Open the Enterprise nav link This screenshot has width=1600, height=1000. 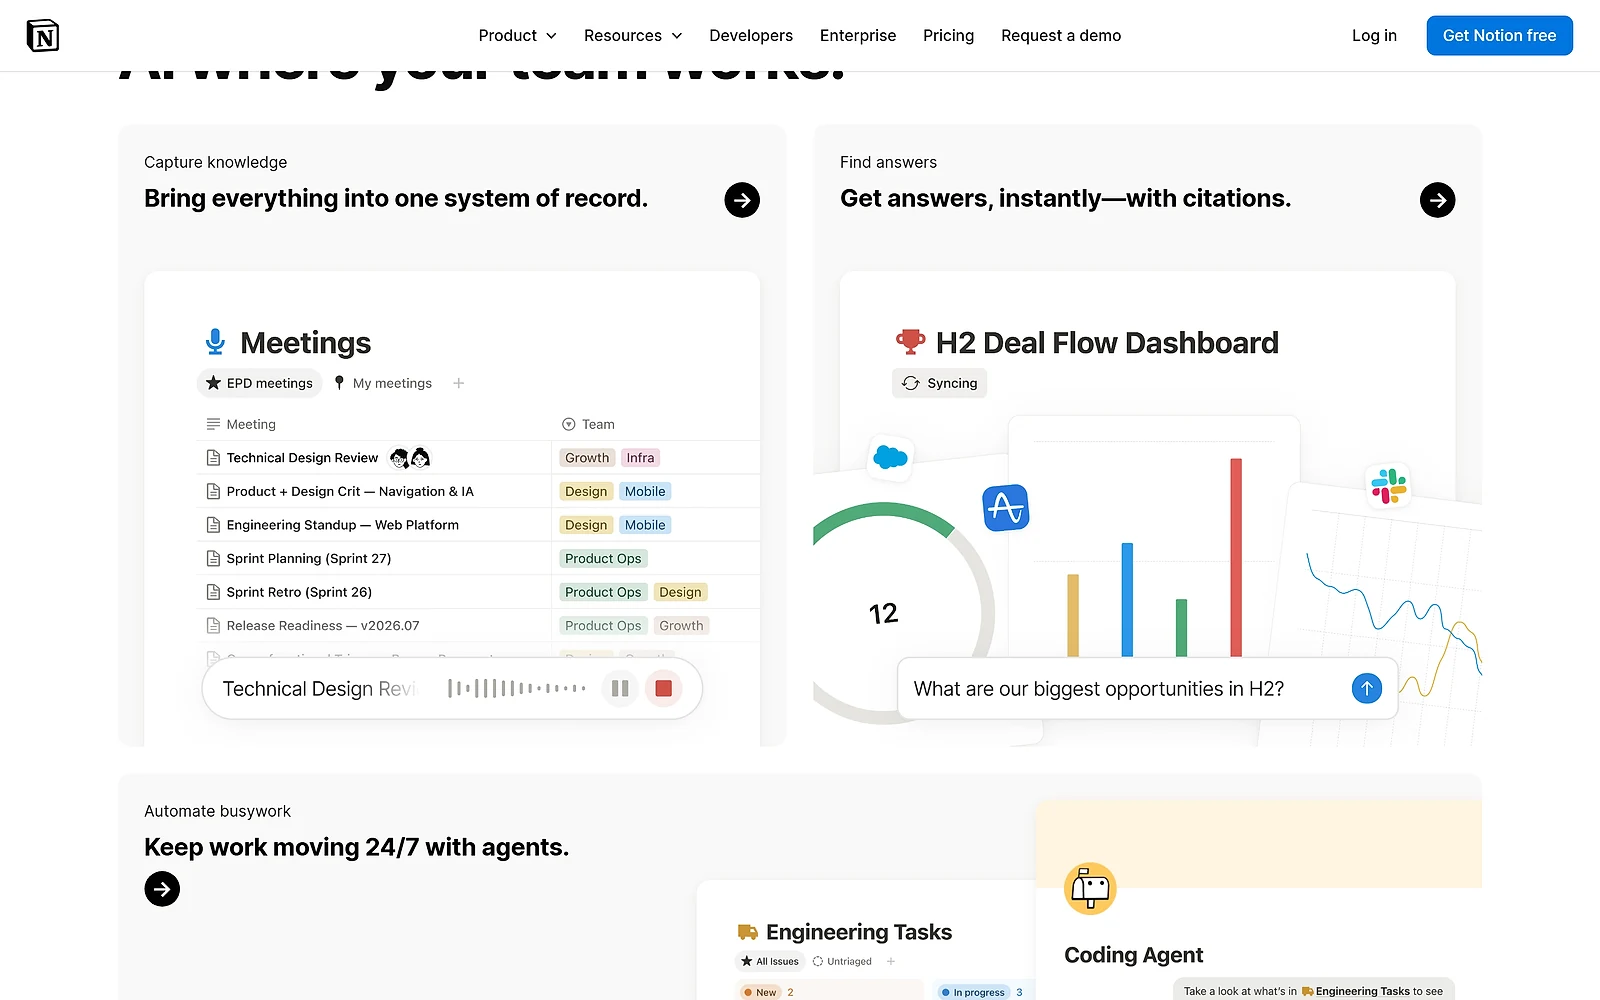858,36
